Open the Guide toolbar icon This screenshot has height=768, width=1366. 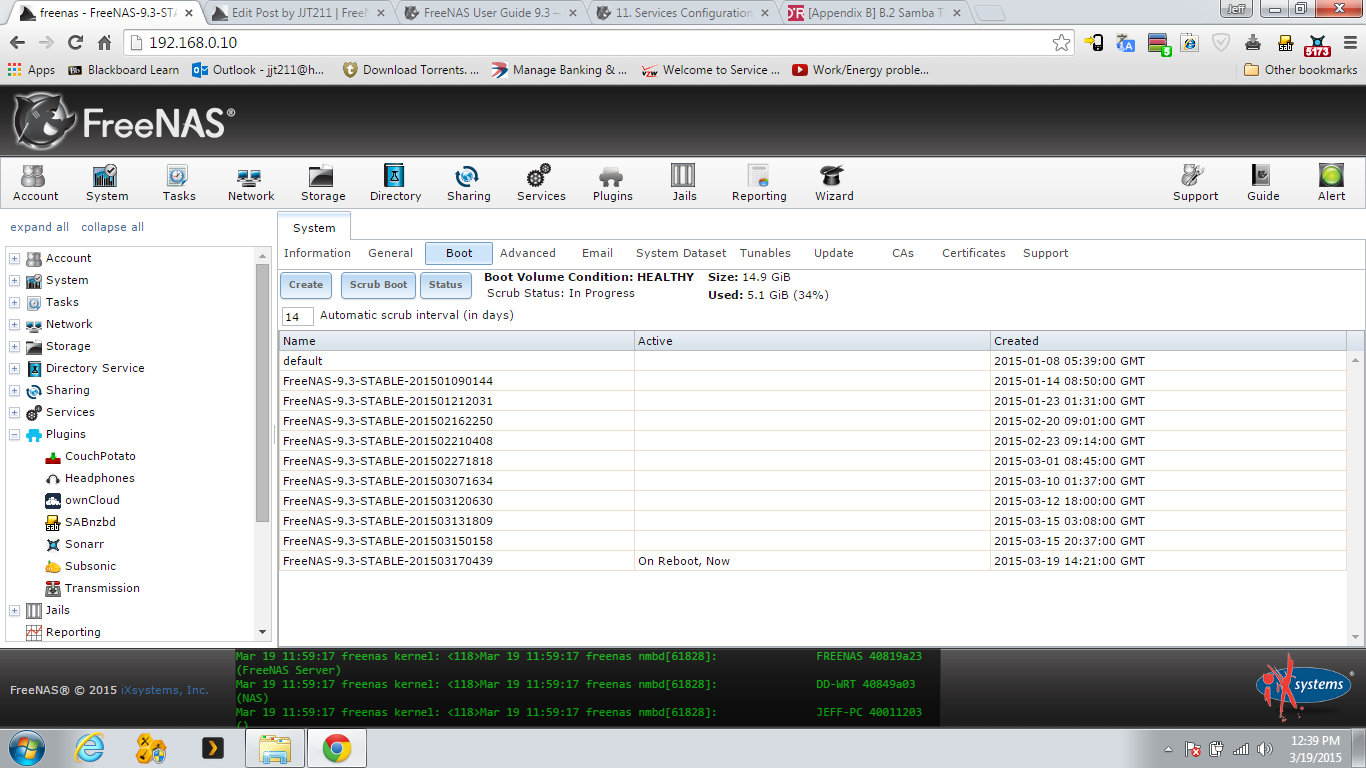(x=1263, y=183)
